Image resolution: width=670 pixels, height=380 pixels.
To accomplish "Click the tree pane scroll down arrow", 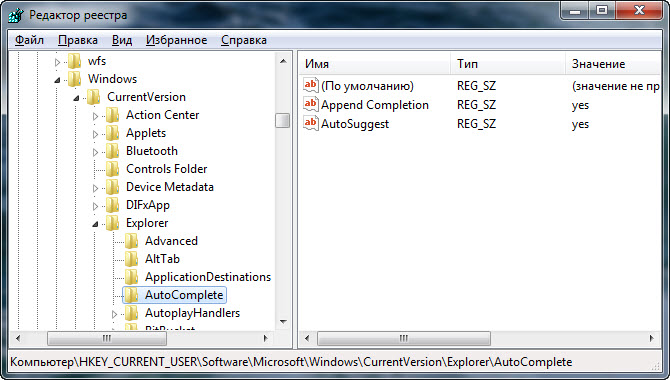I will coord(283,321).
